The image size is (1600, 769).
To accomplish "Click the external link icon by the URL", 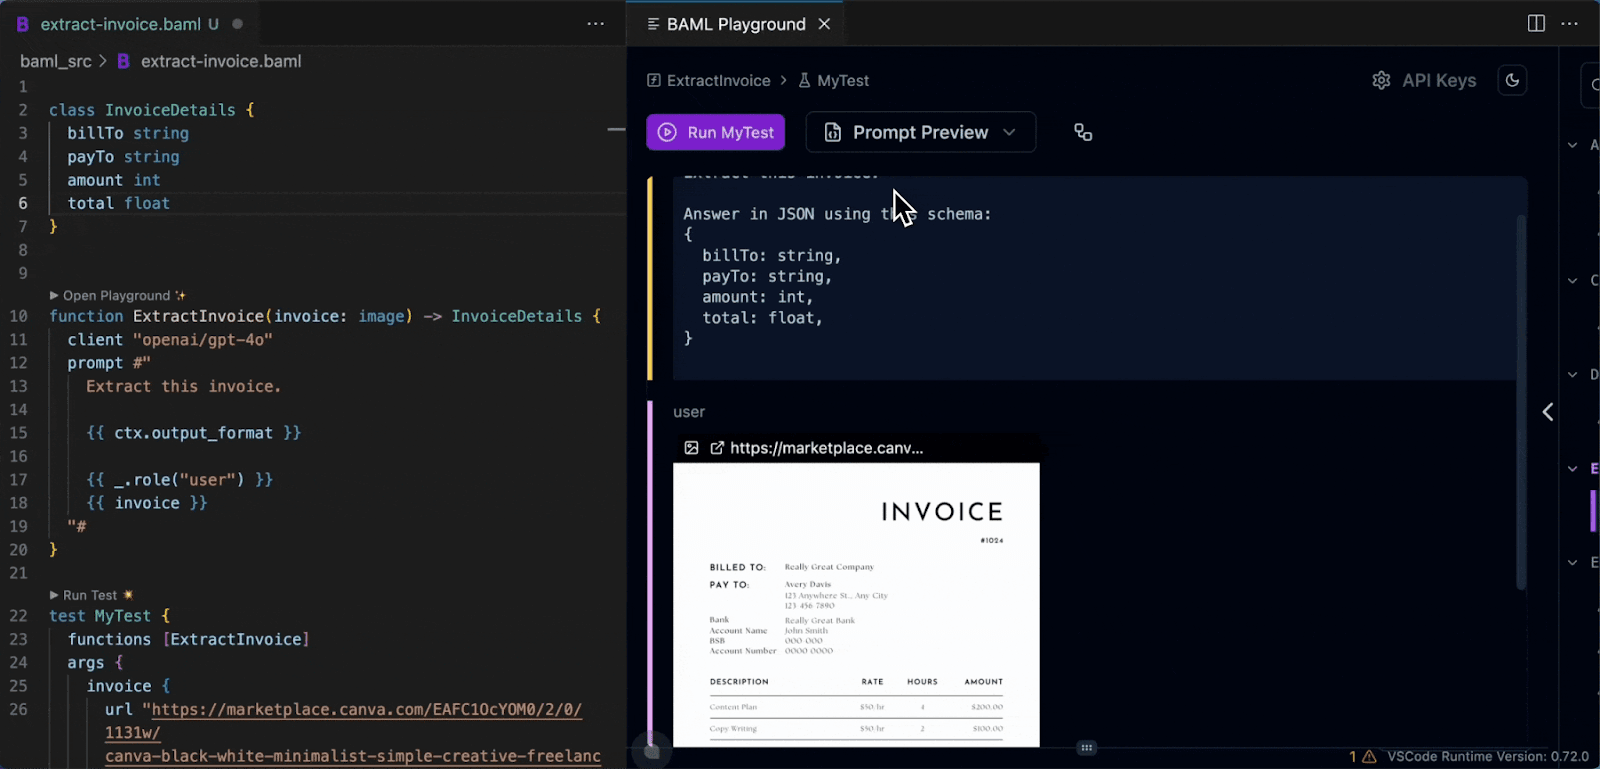I will 717,448.
